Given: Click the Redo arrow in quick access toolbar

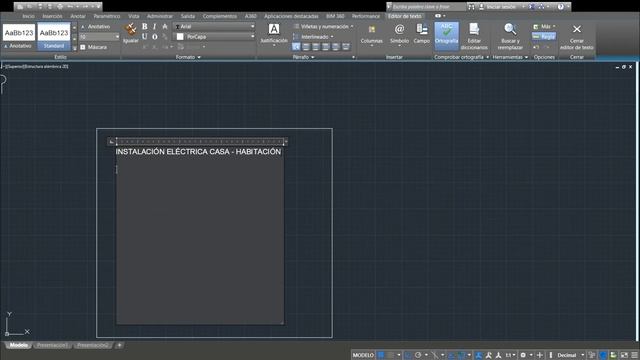Looking at the screenshot, I should pos(85,7).
